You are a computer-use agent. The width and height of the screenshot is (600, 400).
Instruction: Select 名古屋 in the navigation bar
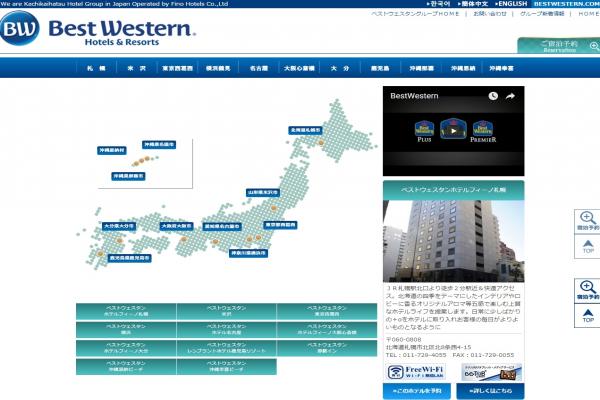pyautogui.click(x=259, y=68)
